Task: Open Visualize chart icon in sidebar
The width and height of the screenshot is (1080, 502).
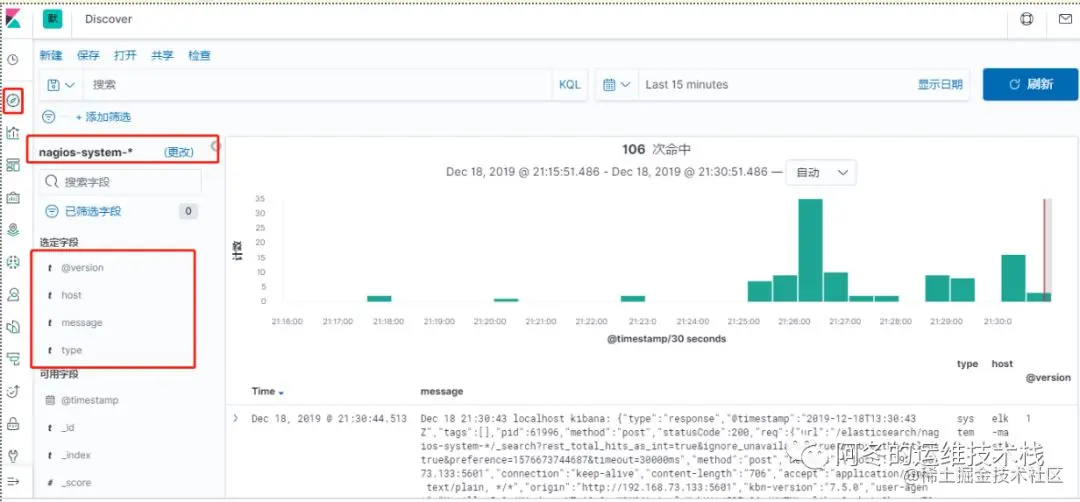Action: [12, 133]
